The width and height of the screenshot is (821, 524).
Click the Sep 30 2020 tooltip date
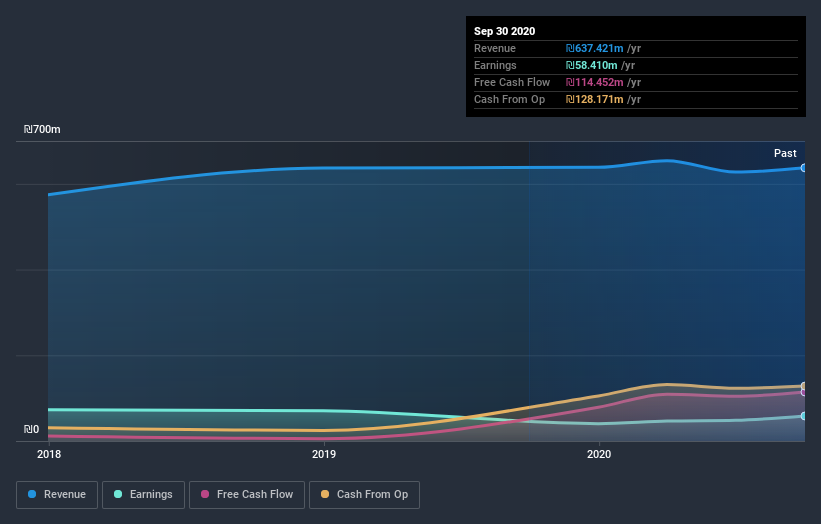(x=504, y=31)
